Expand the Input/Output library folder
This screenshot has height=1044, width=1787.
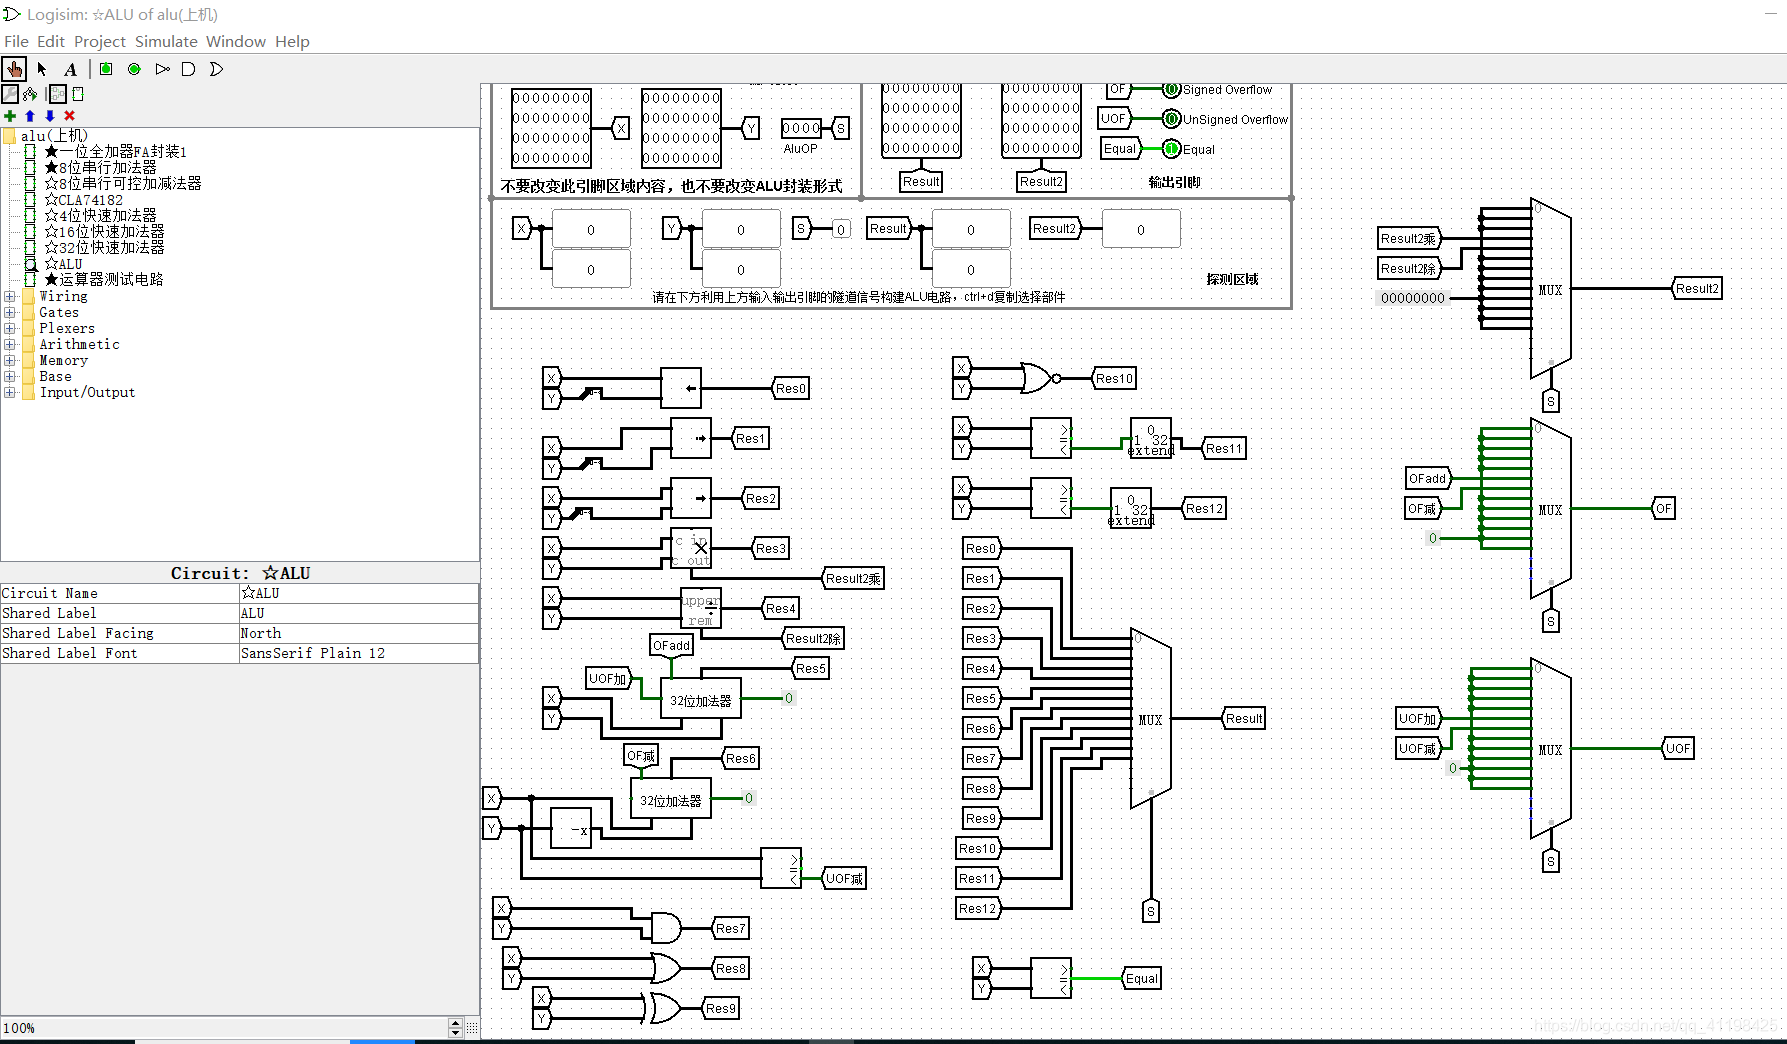tap(9, 392)
